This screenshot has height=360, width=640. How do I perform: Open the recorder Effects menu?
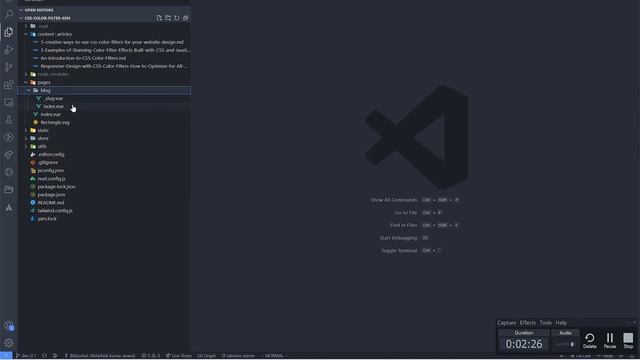click(528, 323)
